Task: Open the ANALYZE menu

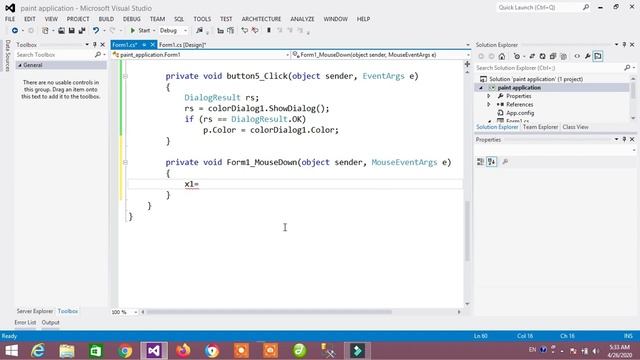Action: pyautogui.click(x=302, y=19)
